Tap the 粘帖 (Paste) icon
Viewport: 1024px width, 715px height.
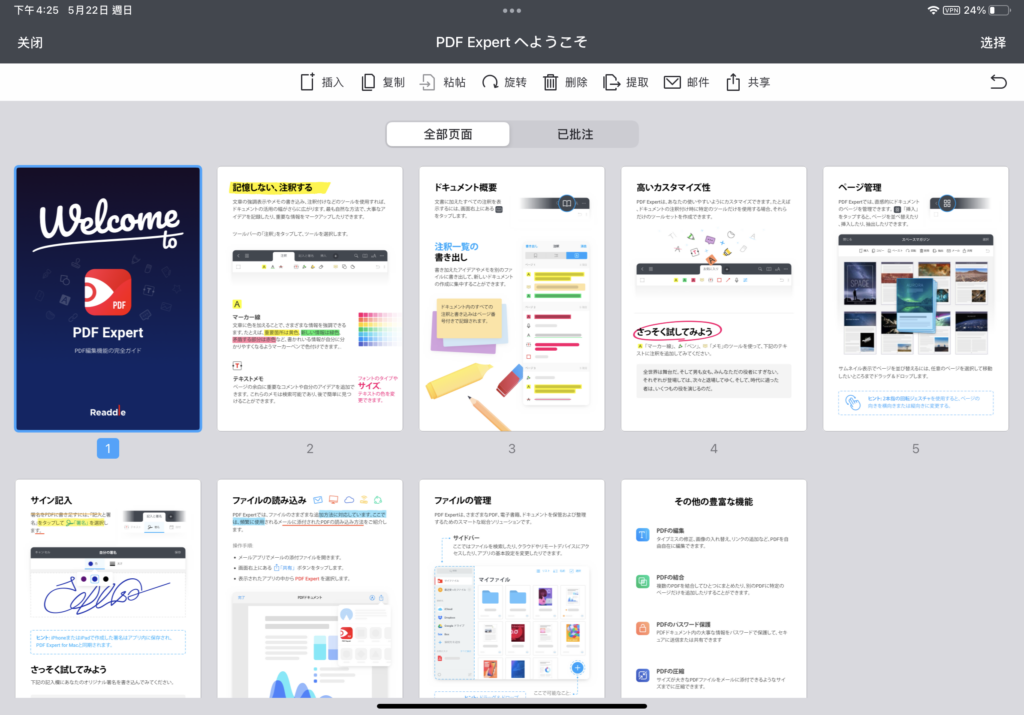[x=428, y=82]
